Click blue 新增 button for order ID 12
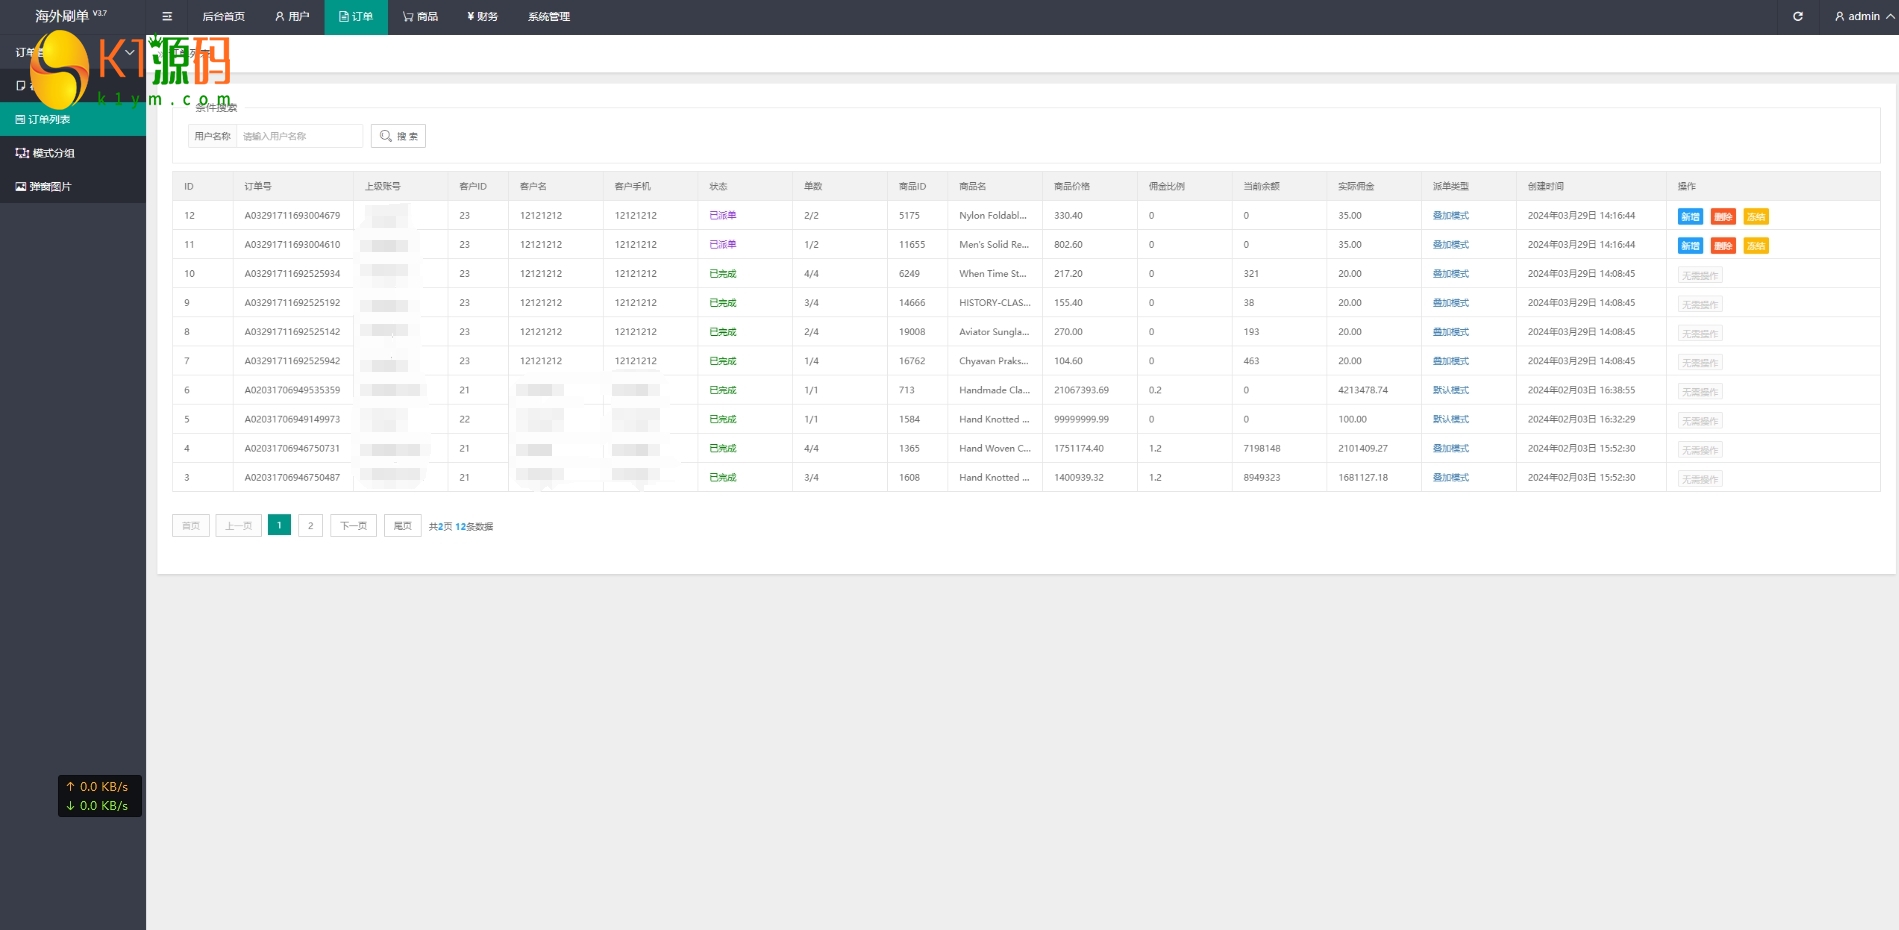Screen dimensions: 1899x930 1690,217
